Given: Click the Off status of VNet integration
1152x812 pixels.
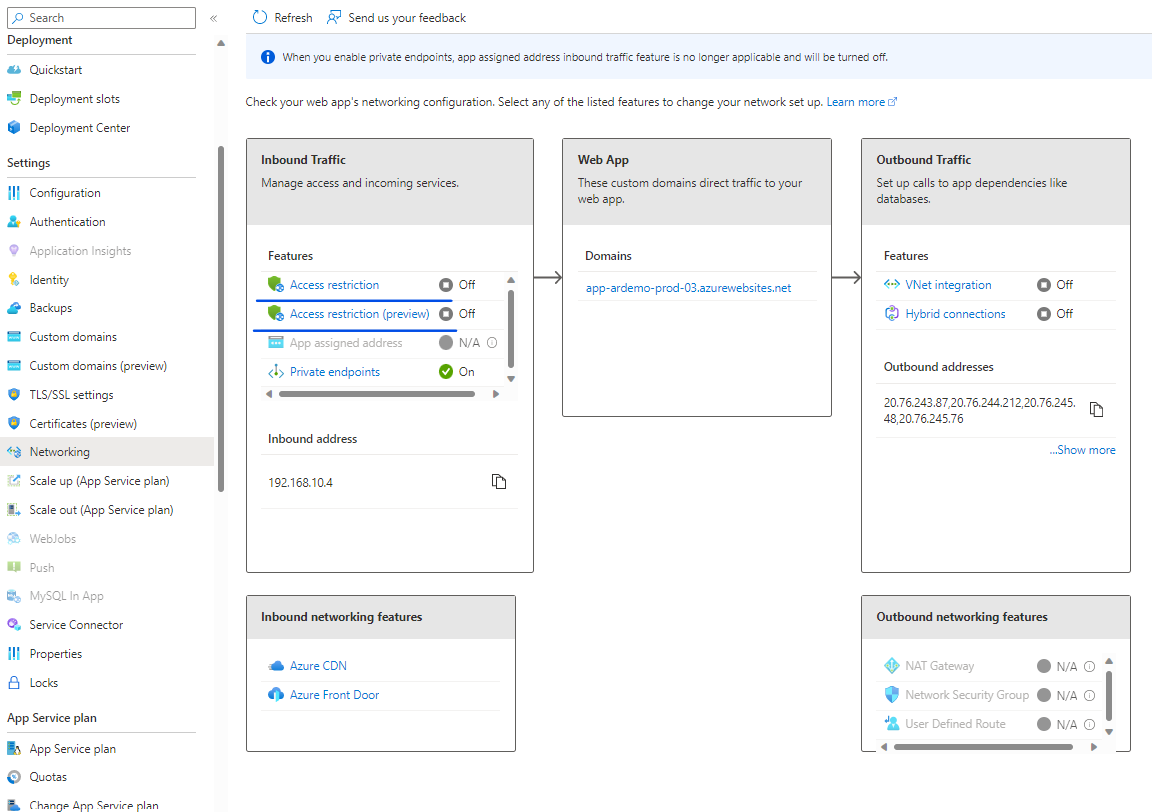Looking at the screenshot, I should pos(1055,285).
